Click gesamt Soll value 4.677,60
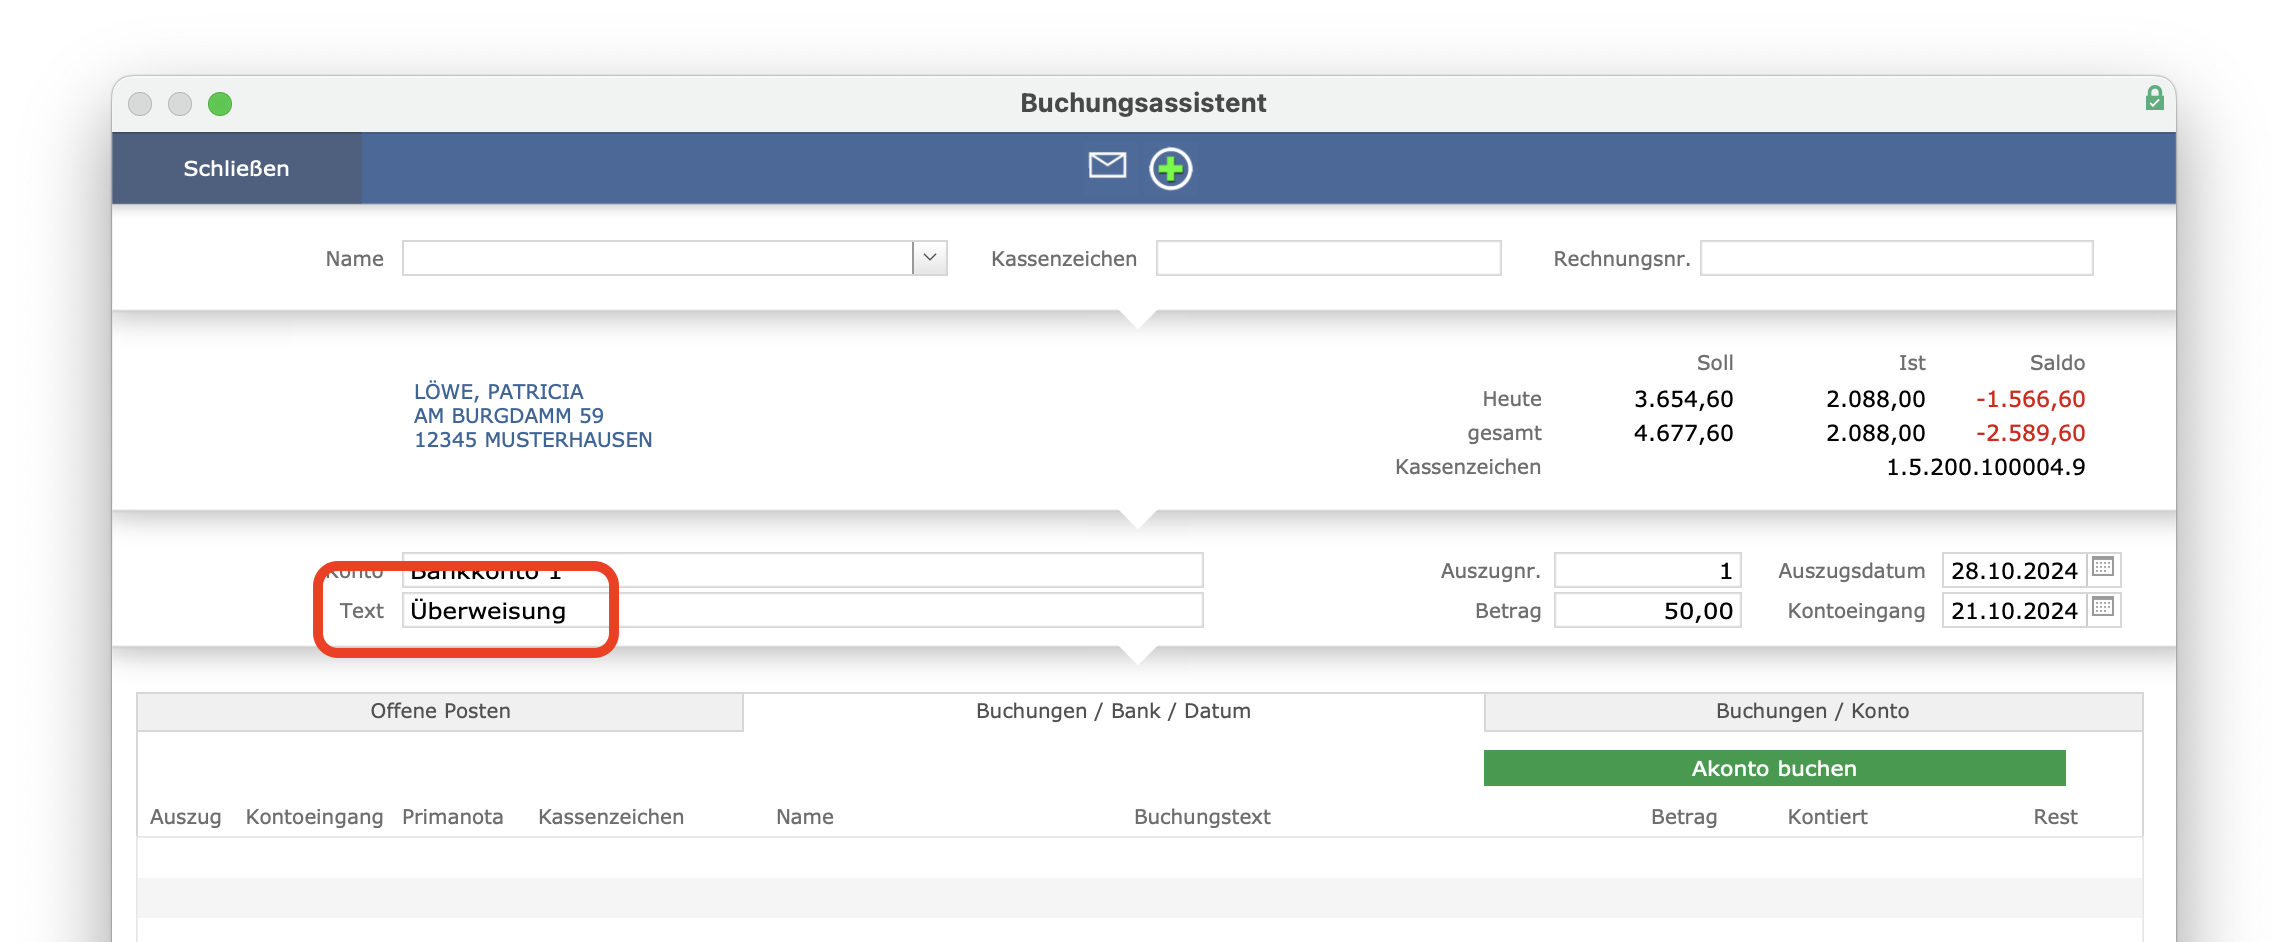The image size is (2288, 942). pos(1683,433)
